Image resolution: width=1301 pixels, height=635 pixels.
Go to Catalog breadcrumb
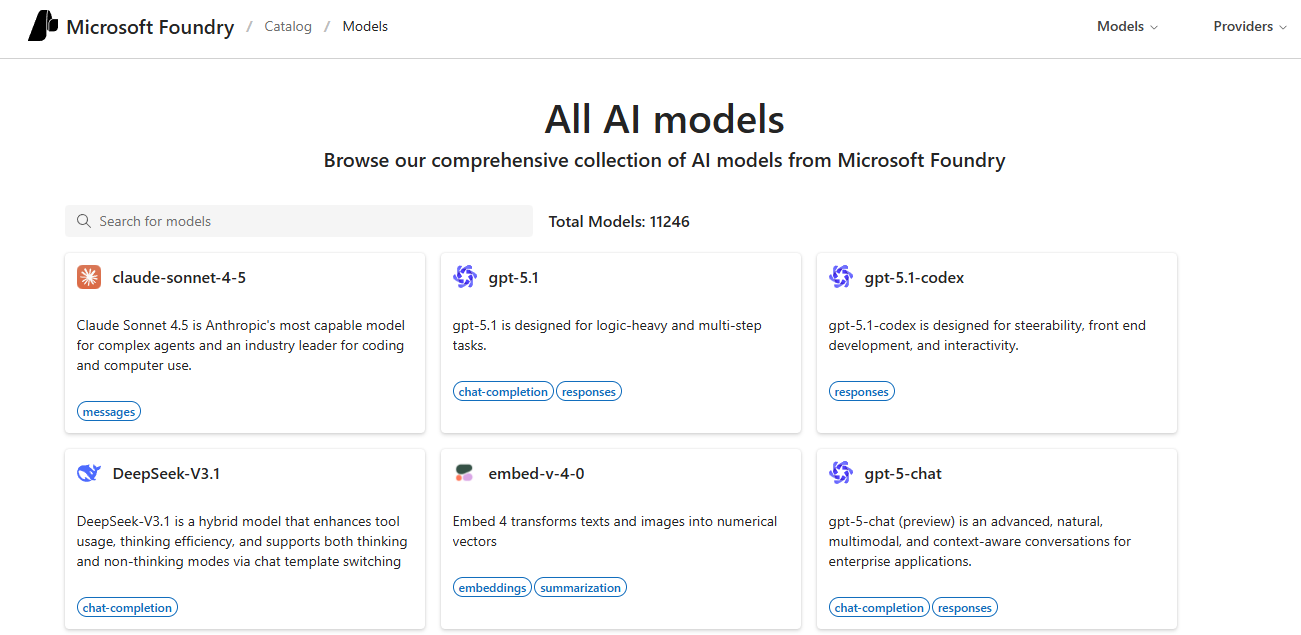pyautogui.click(x=288, y=27)
